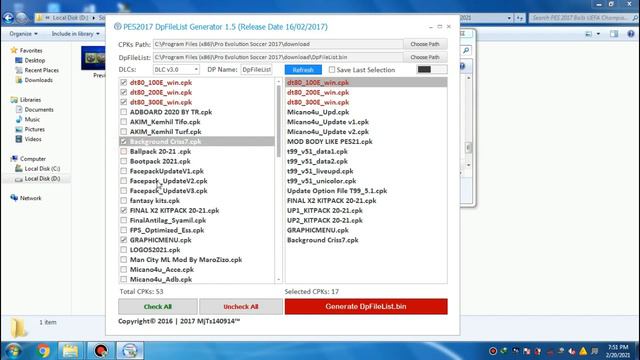Expand Explorer address bar history dropdown

[509, 18]
